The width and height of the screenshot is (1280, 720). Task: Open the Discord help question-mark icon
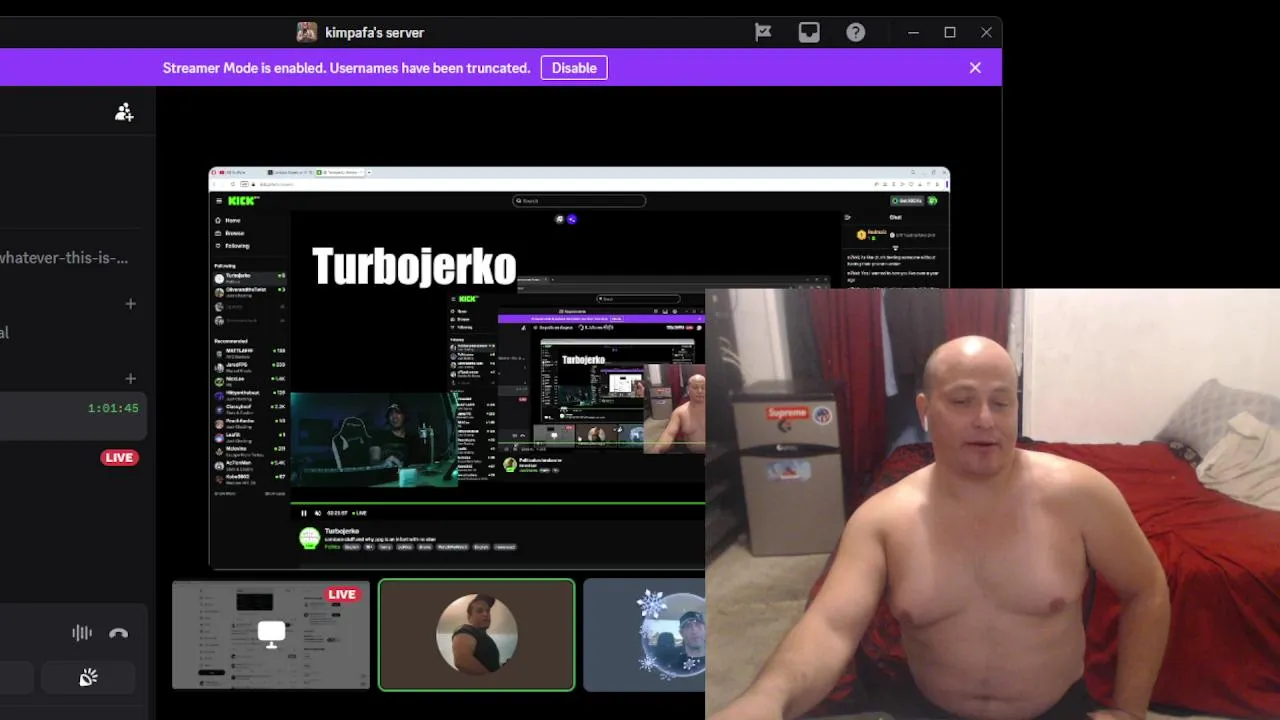pyautogui.click(x=855, y=32)
